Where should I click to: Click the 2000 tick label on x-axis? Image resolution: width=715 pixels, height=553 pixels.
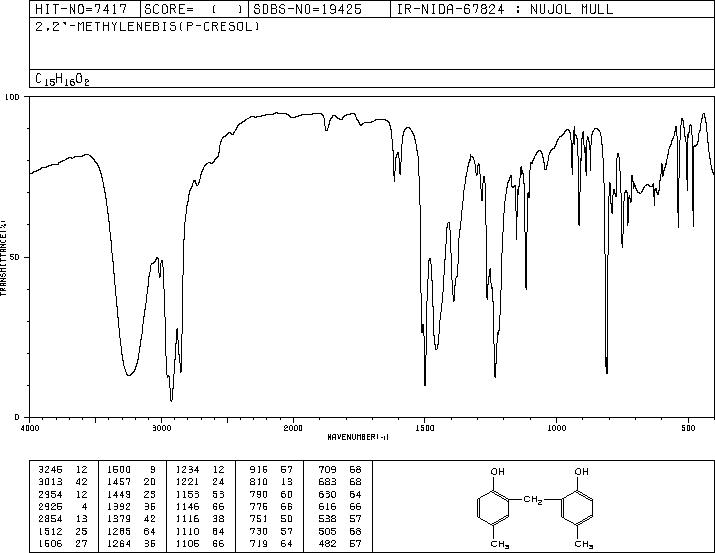point(293,428)
